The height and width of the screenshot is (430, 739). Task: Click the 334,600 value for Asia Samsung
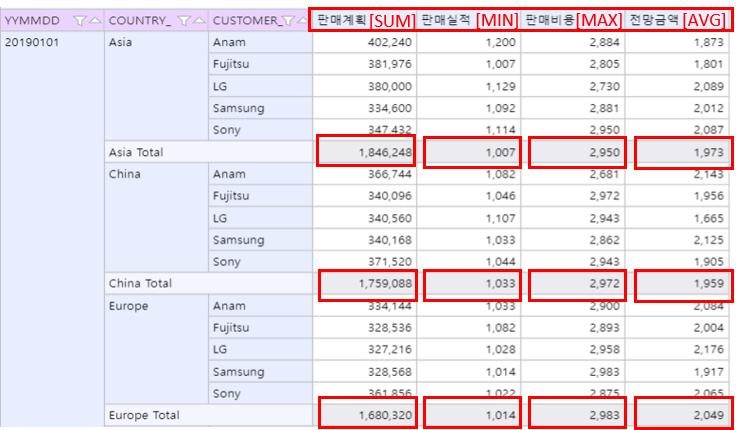coord(364,108)
